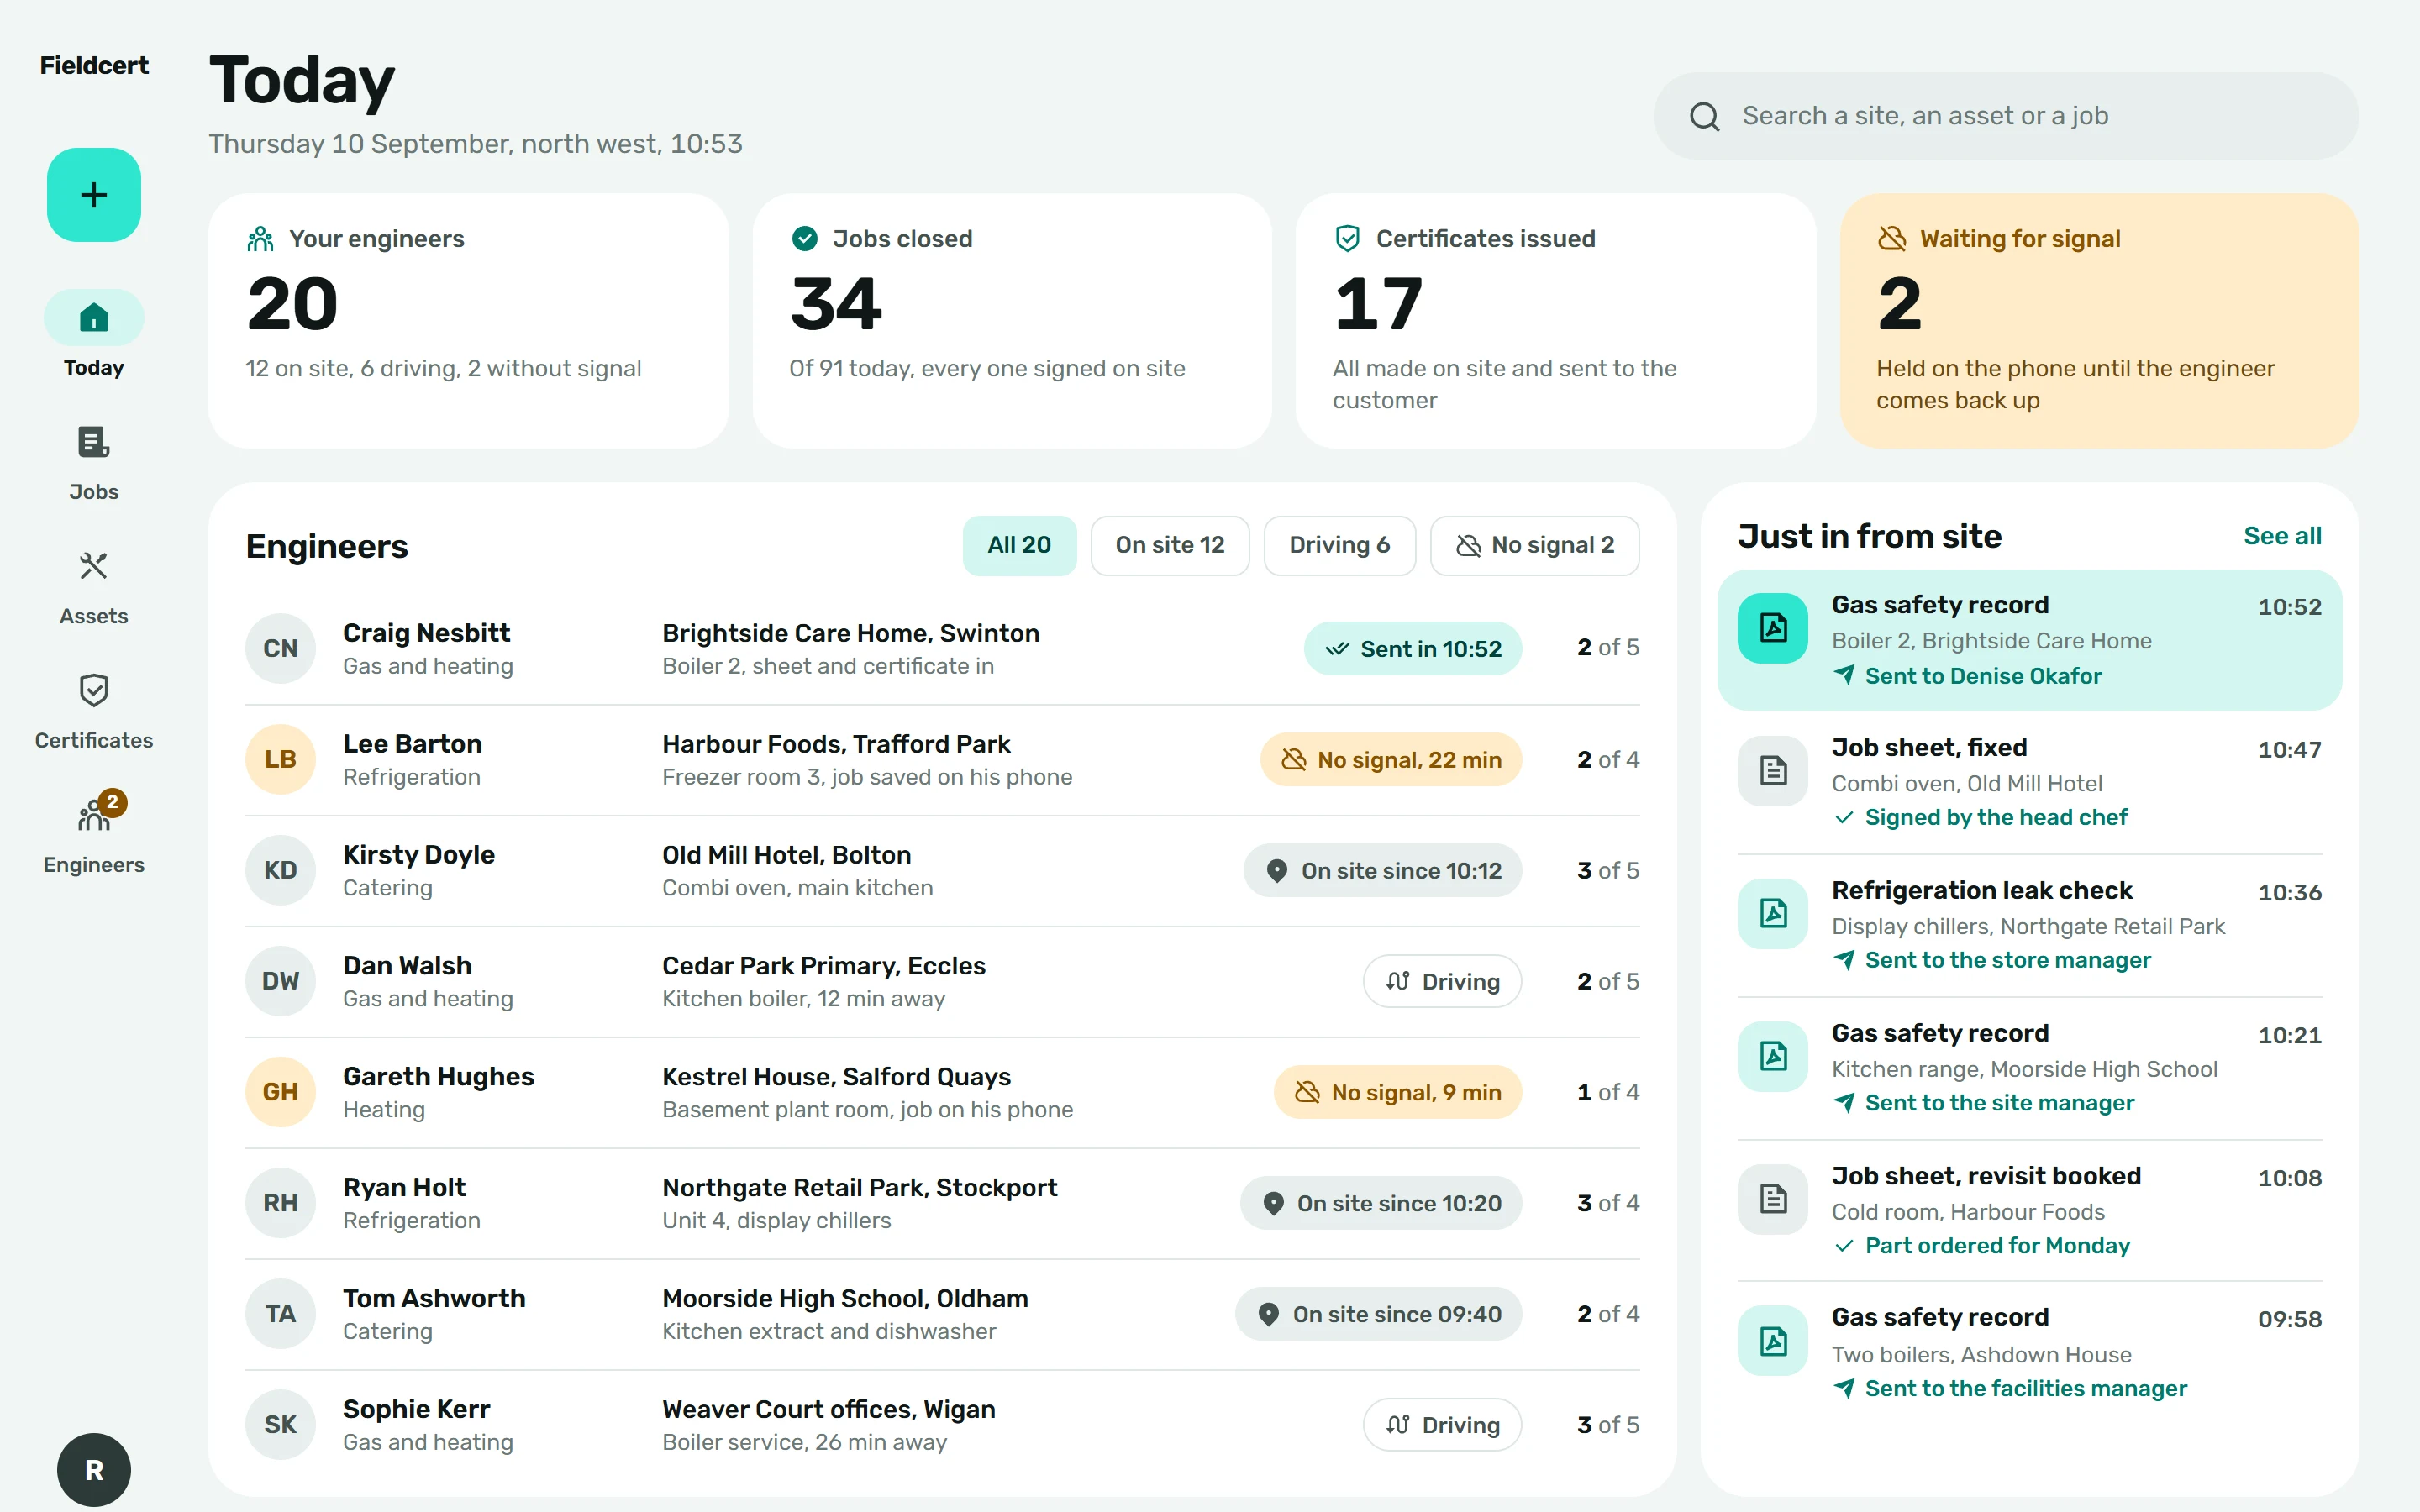Click the KD avatar for Kirsty Doyle

click(x=281, y=870)
